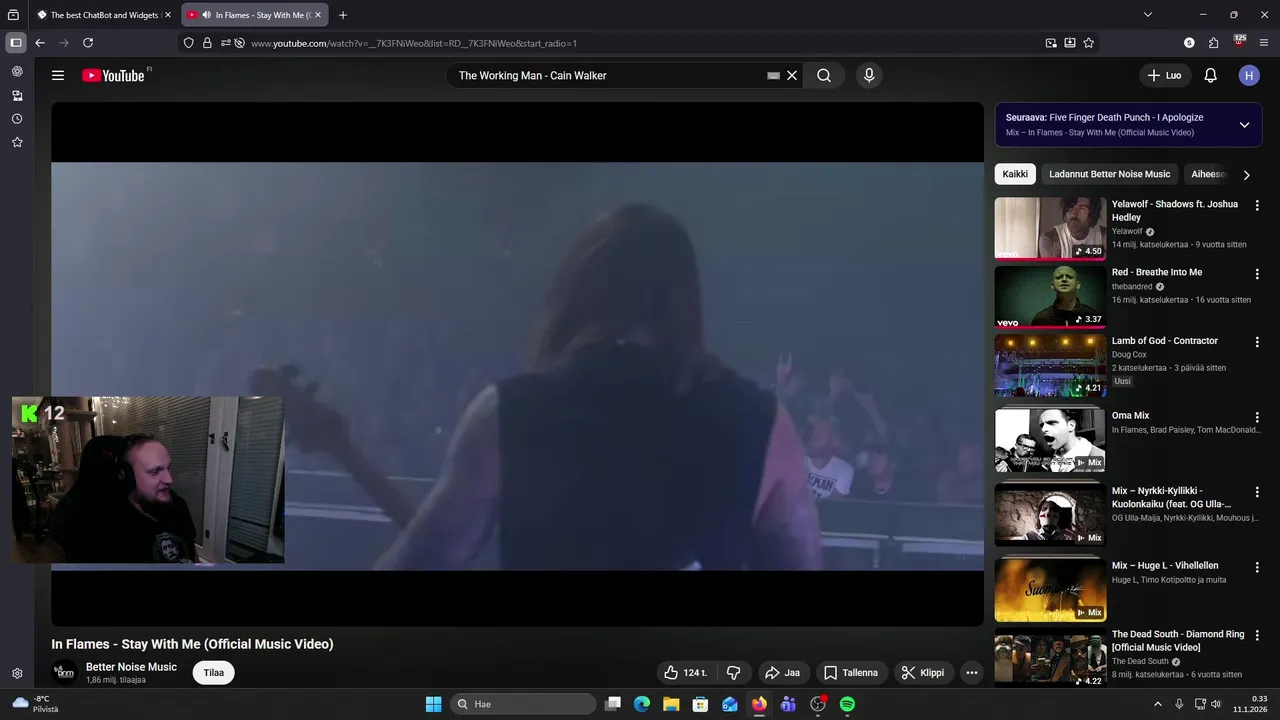Open sidebar settings gear
The width and height of the screenshot is (1280, 720).
[17, 674]
